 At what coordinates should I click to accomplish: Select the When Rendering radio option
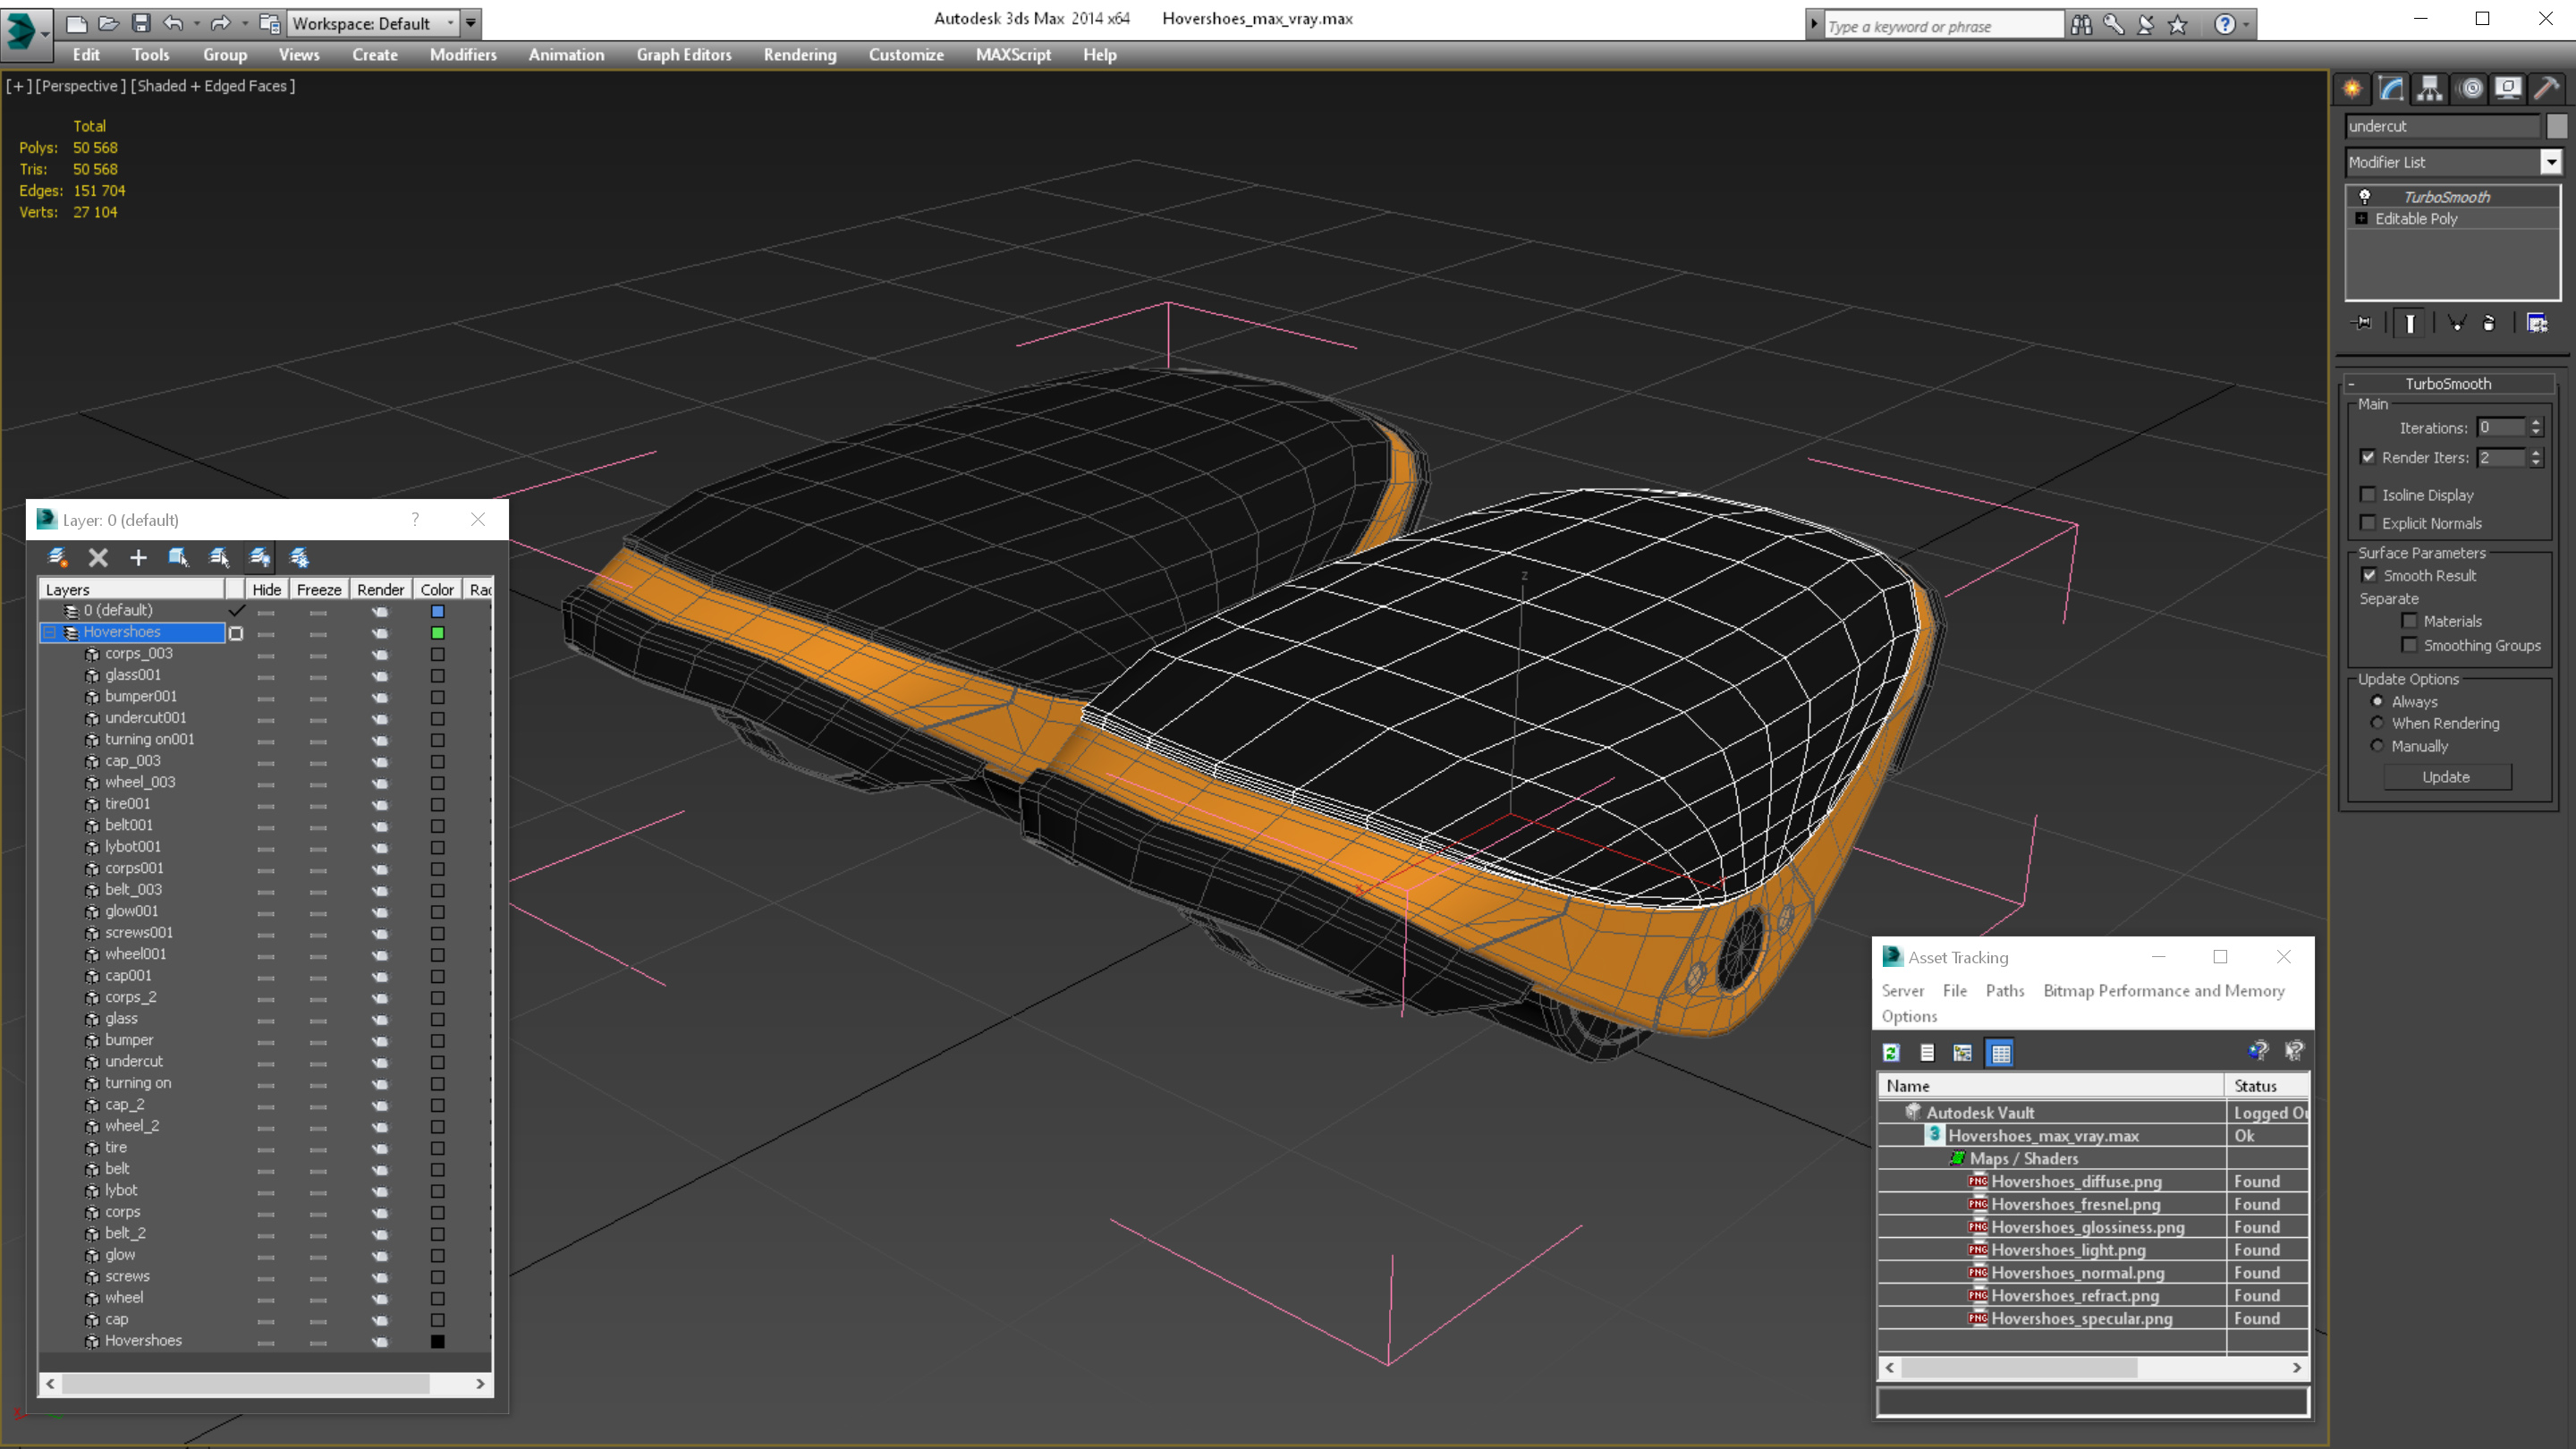[x=2378, y=723]
